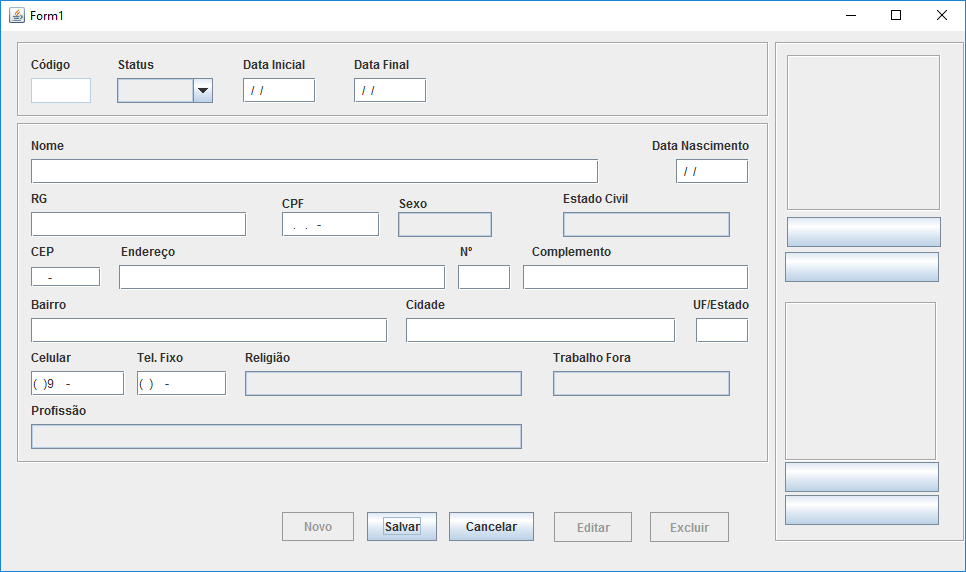Click the Endereço text field
This screenshot has width=966, height=572.
(x=282, y=277)
